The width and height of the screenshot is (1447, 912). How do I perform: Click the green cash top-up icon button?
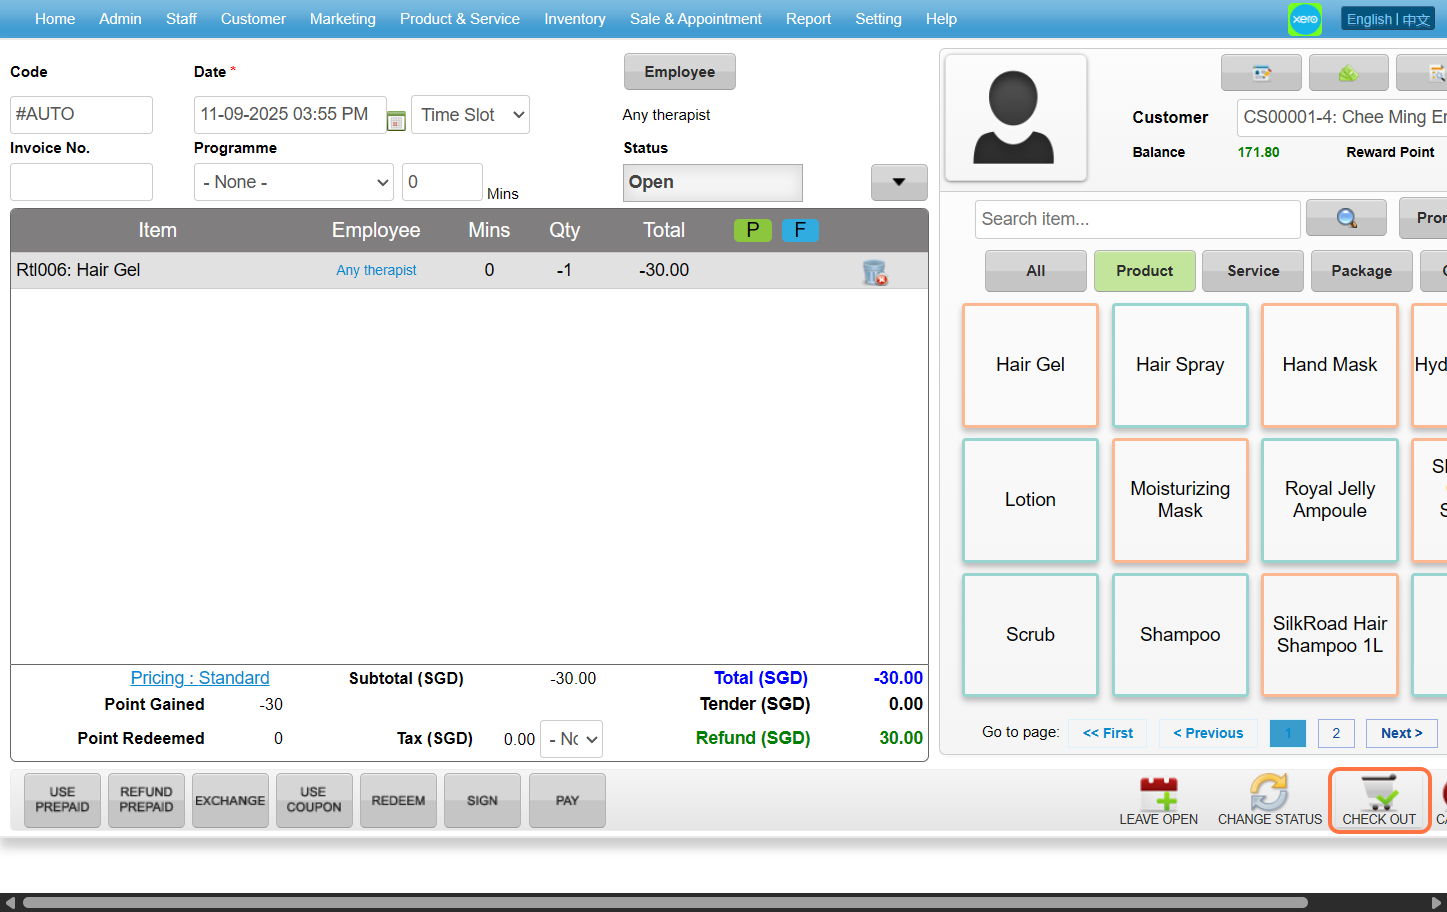click(x=1348, y=73)
